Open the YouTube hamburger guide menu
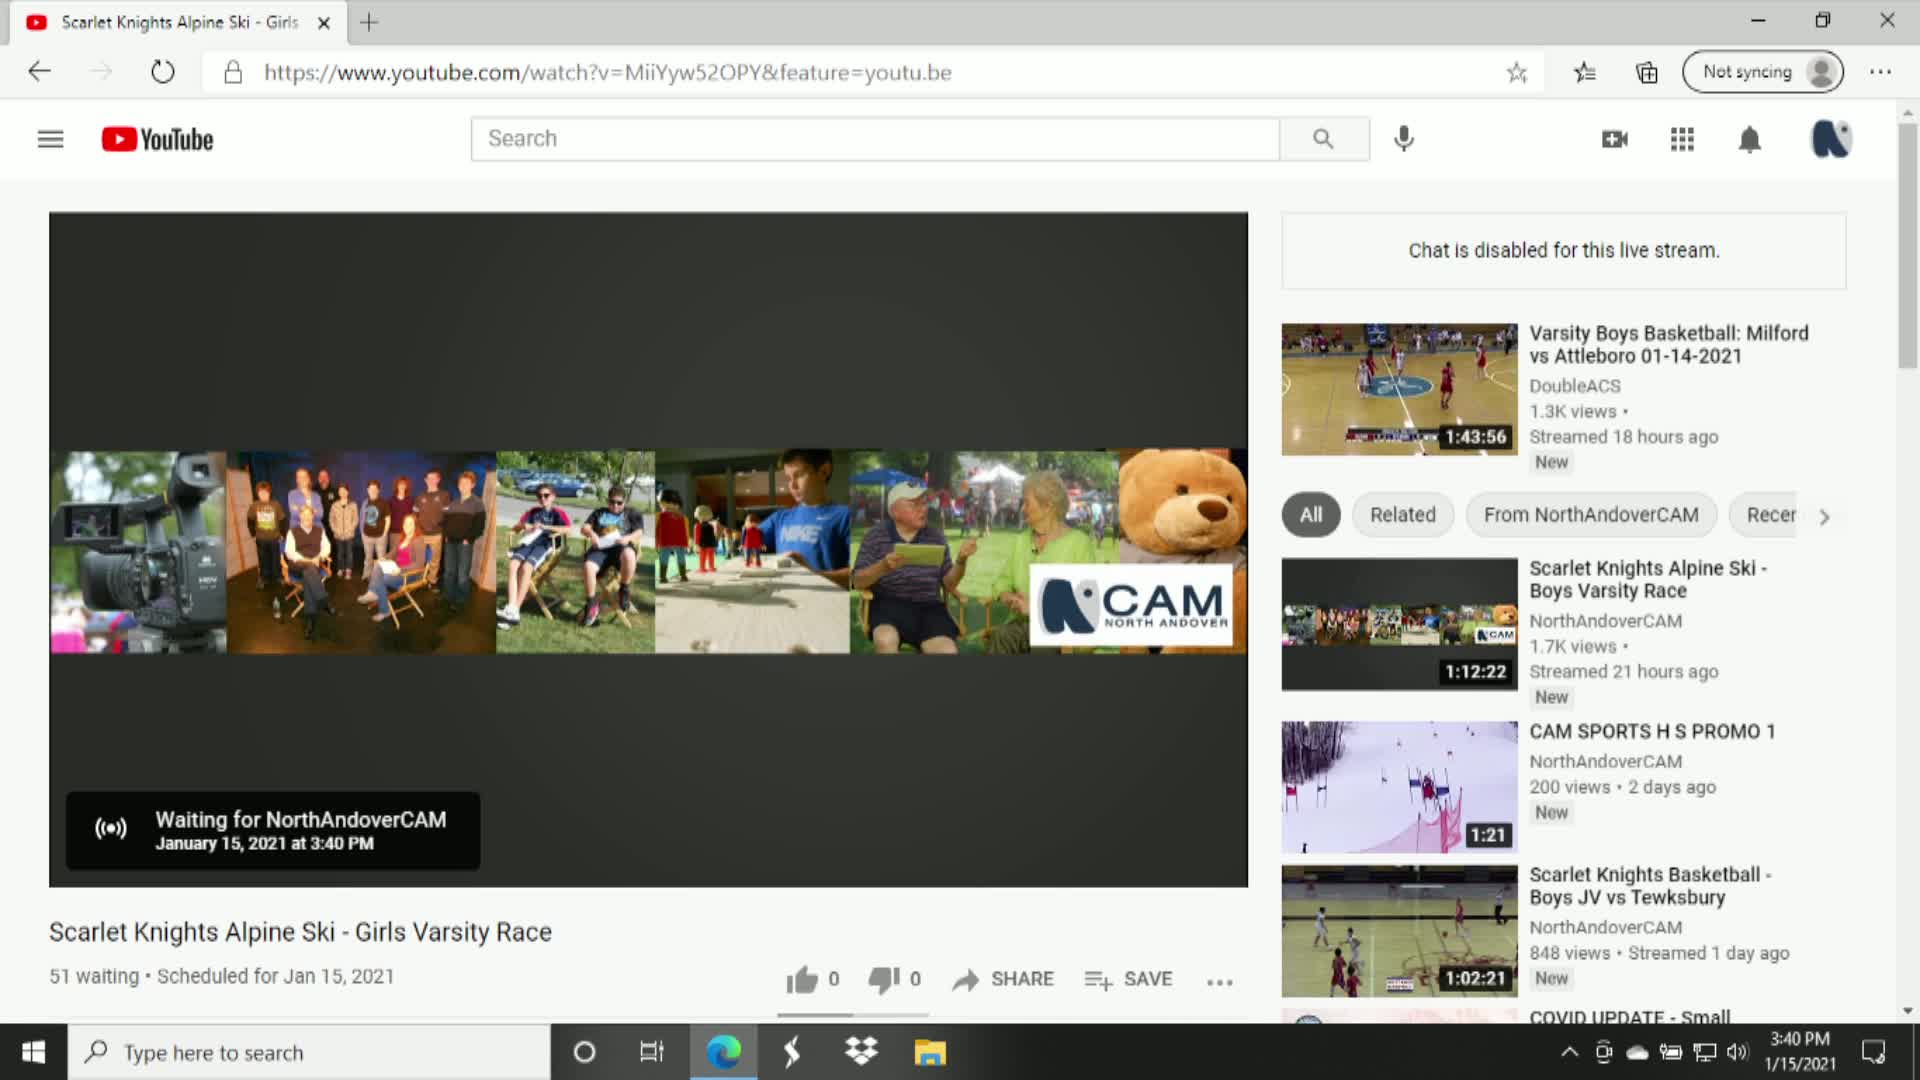1920x1080 pixels. tap(50, 139)
